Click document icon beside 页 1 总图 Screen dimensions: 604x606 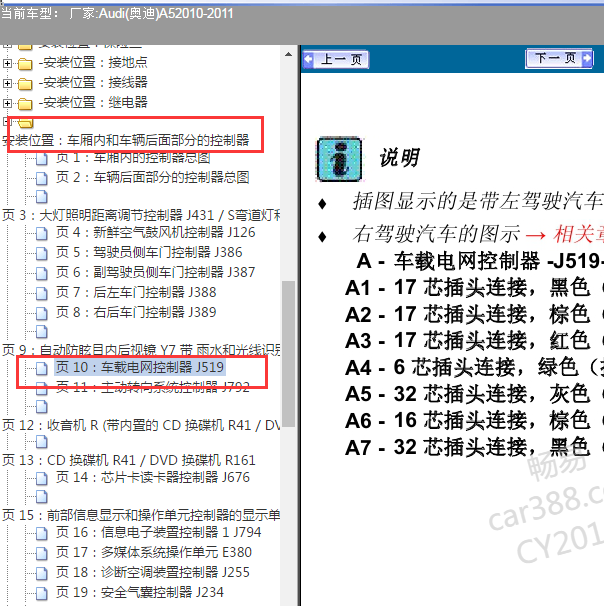coord(41,159)
